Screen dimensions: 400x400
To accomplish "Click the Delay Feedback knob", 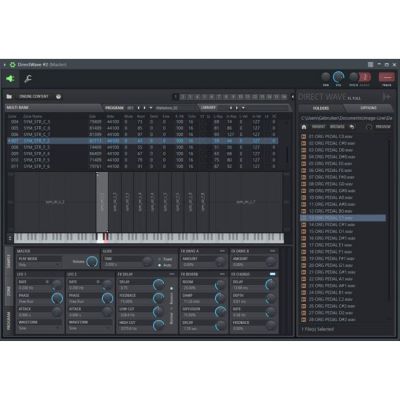I will coord(159,299).
